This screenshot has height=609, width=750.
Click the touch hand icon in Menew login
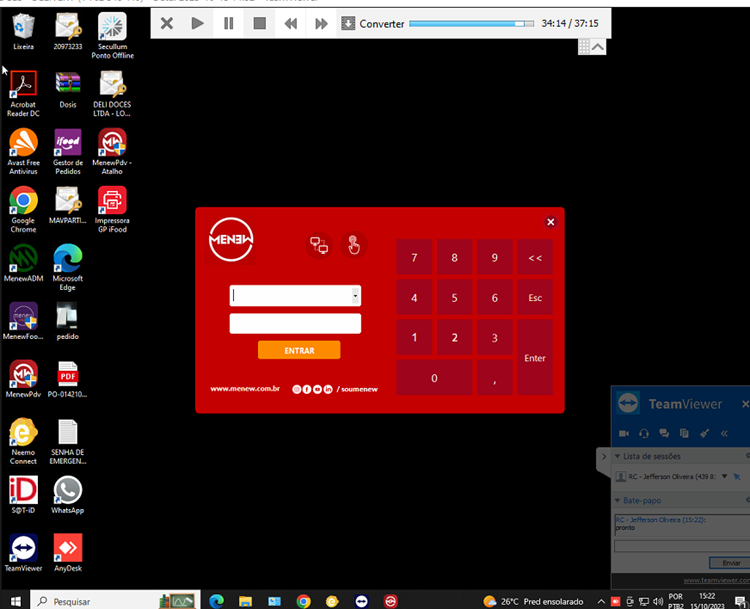point(353,245)
